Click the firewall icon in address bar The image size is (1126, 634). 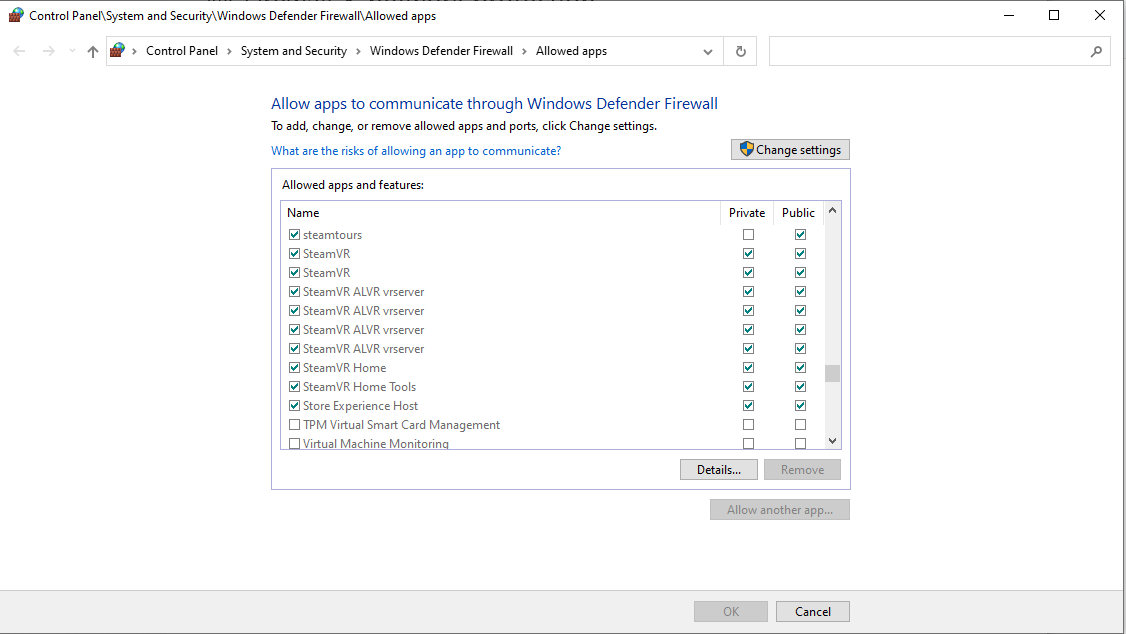coord(117,50)
